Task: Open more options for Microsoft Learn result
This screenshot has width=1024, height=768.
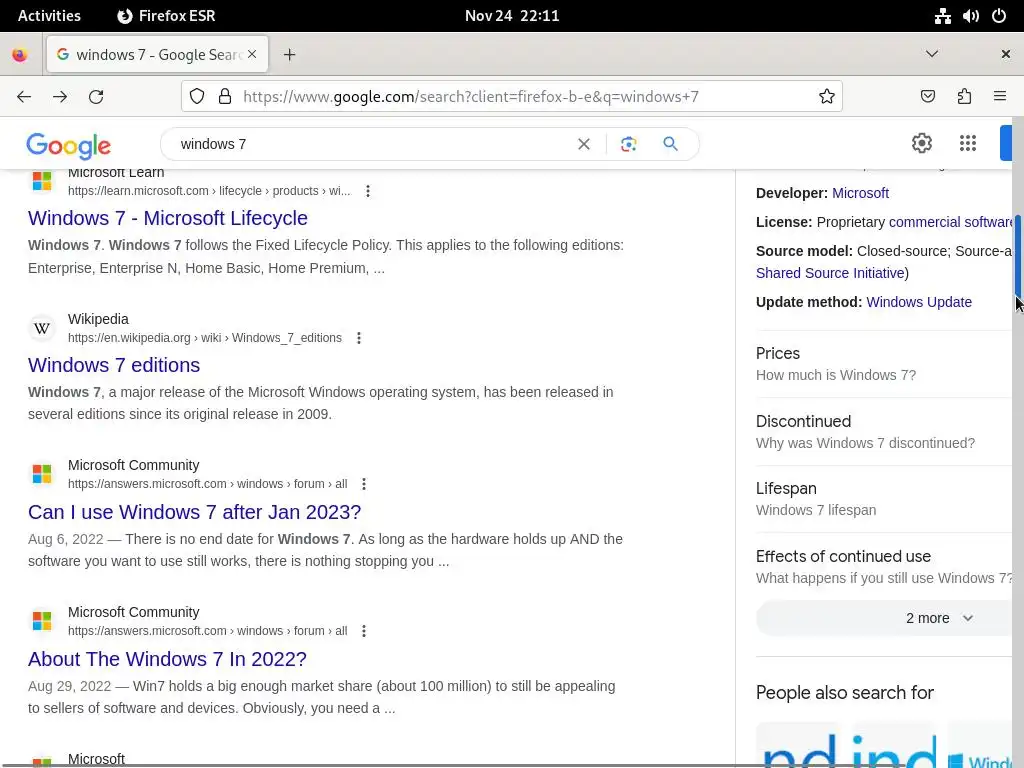Action: pyautogui.click(x=368, y=191)
